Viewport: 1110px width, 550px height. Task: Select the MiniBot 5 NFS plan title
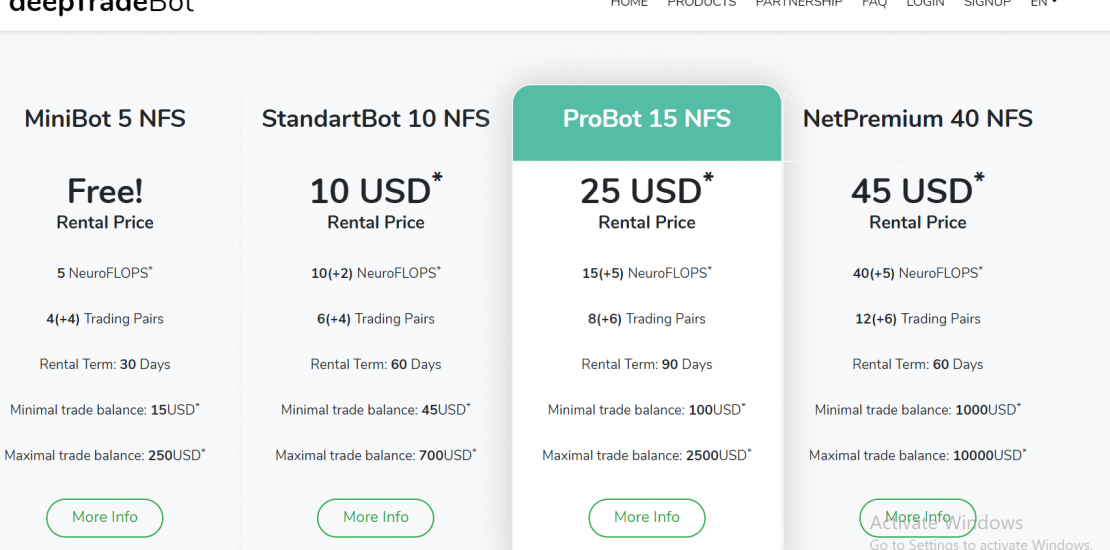[x=105, y=119]
